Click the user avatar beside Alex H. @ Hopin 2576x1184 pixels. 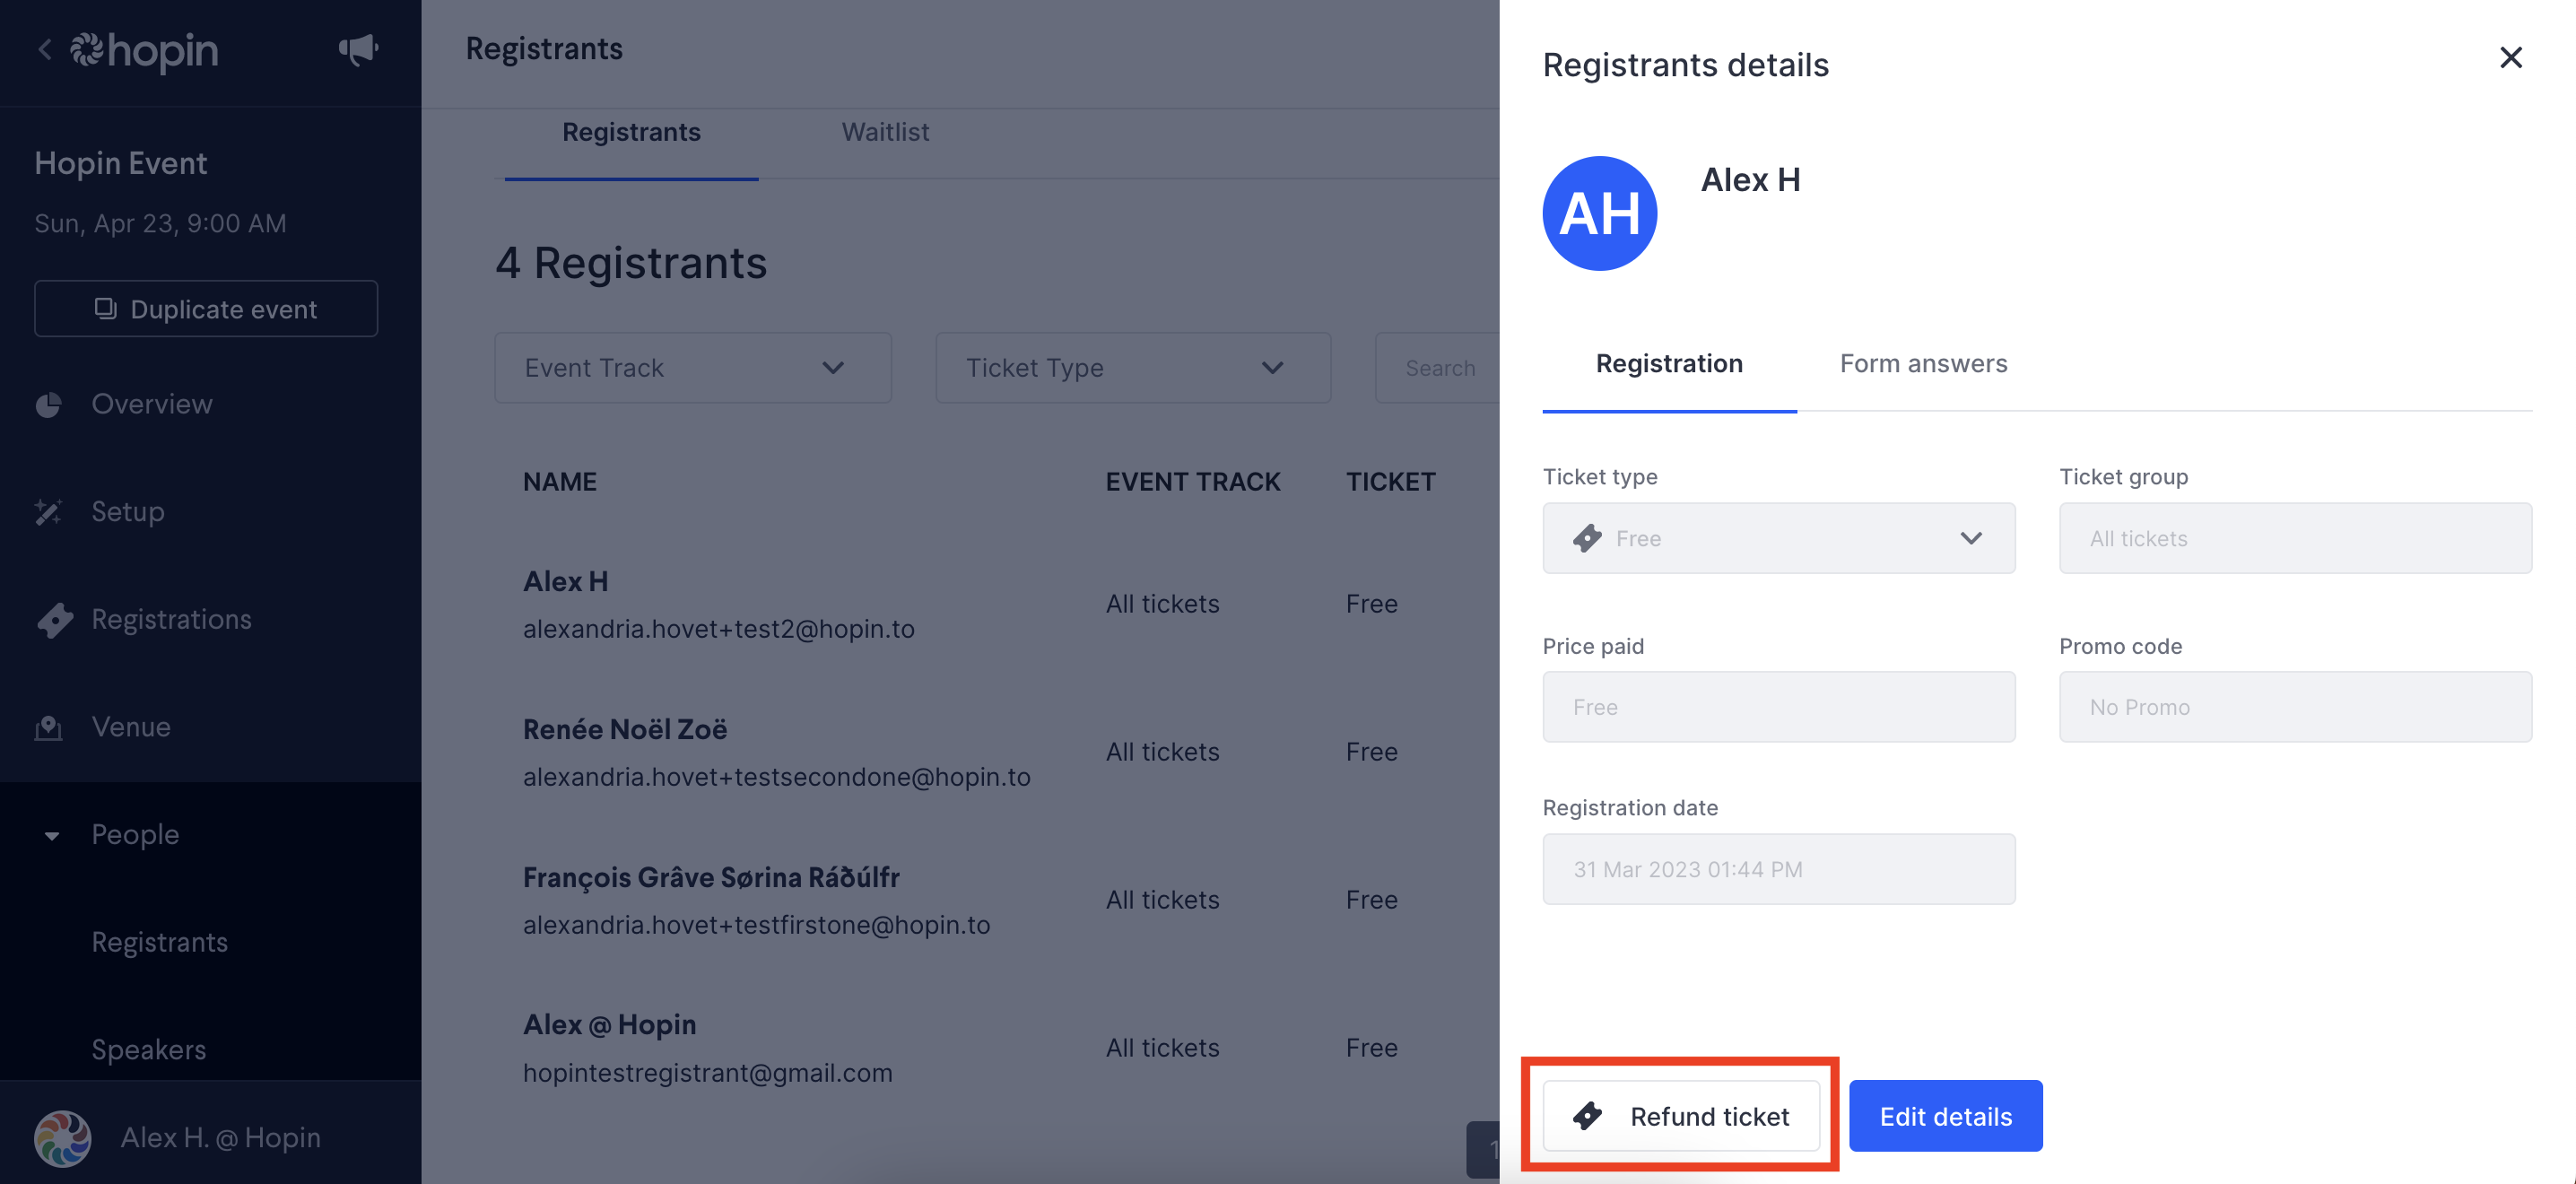tap(63, 1138)
